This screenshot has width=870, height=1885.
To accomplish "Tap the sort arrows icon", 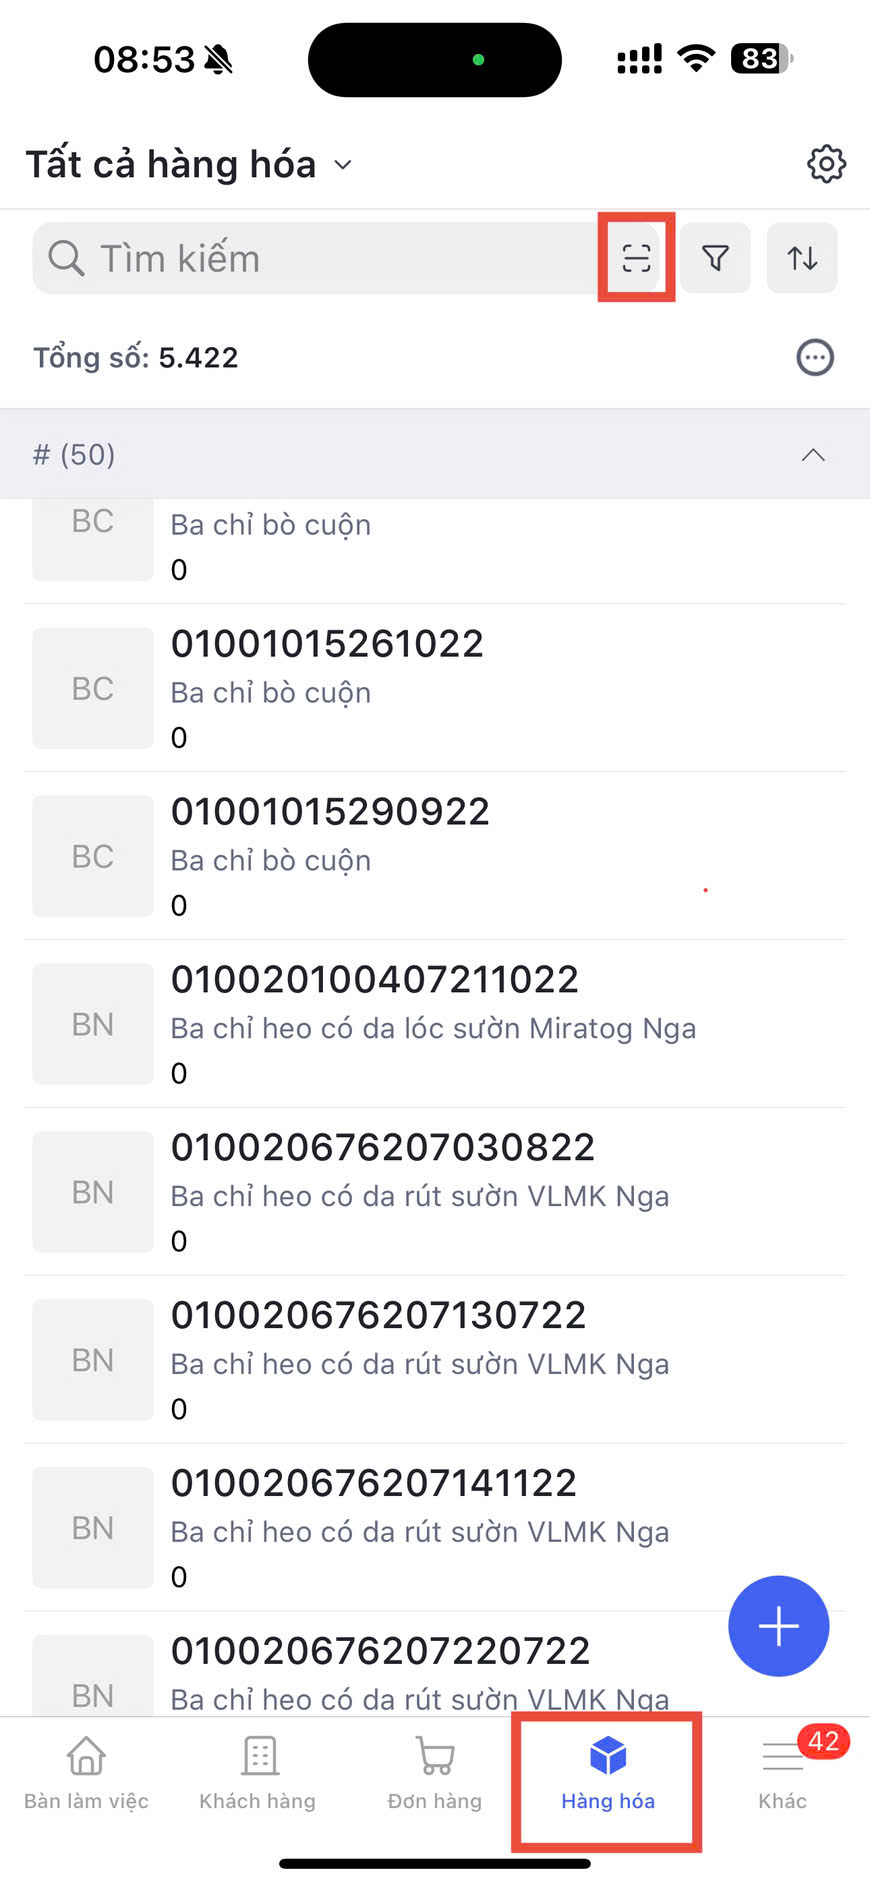I will [x=802, y=258].
